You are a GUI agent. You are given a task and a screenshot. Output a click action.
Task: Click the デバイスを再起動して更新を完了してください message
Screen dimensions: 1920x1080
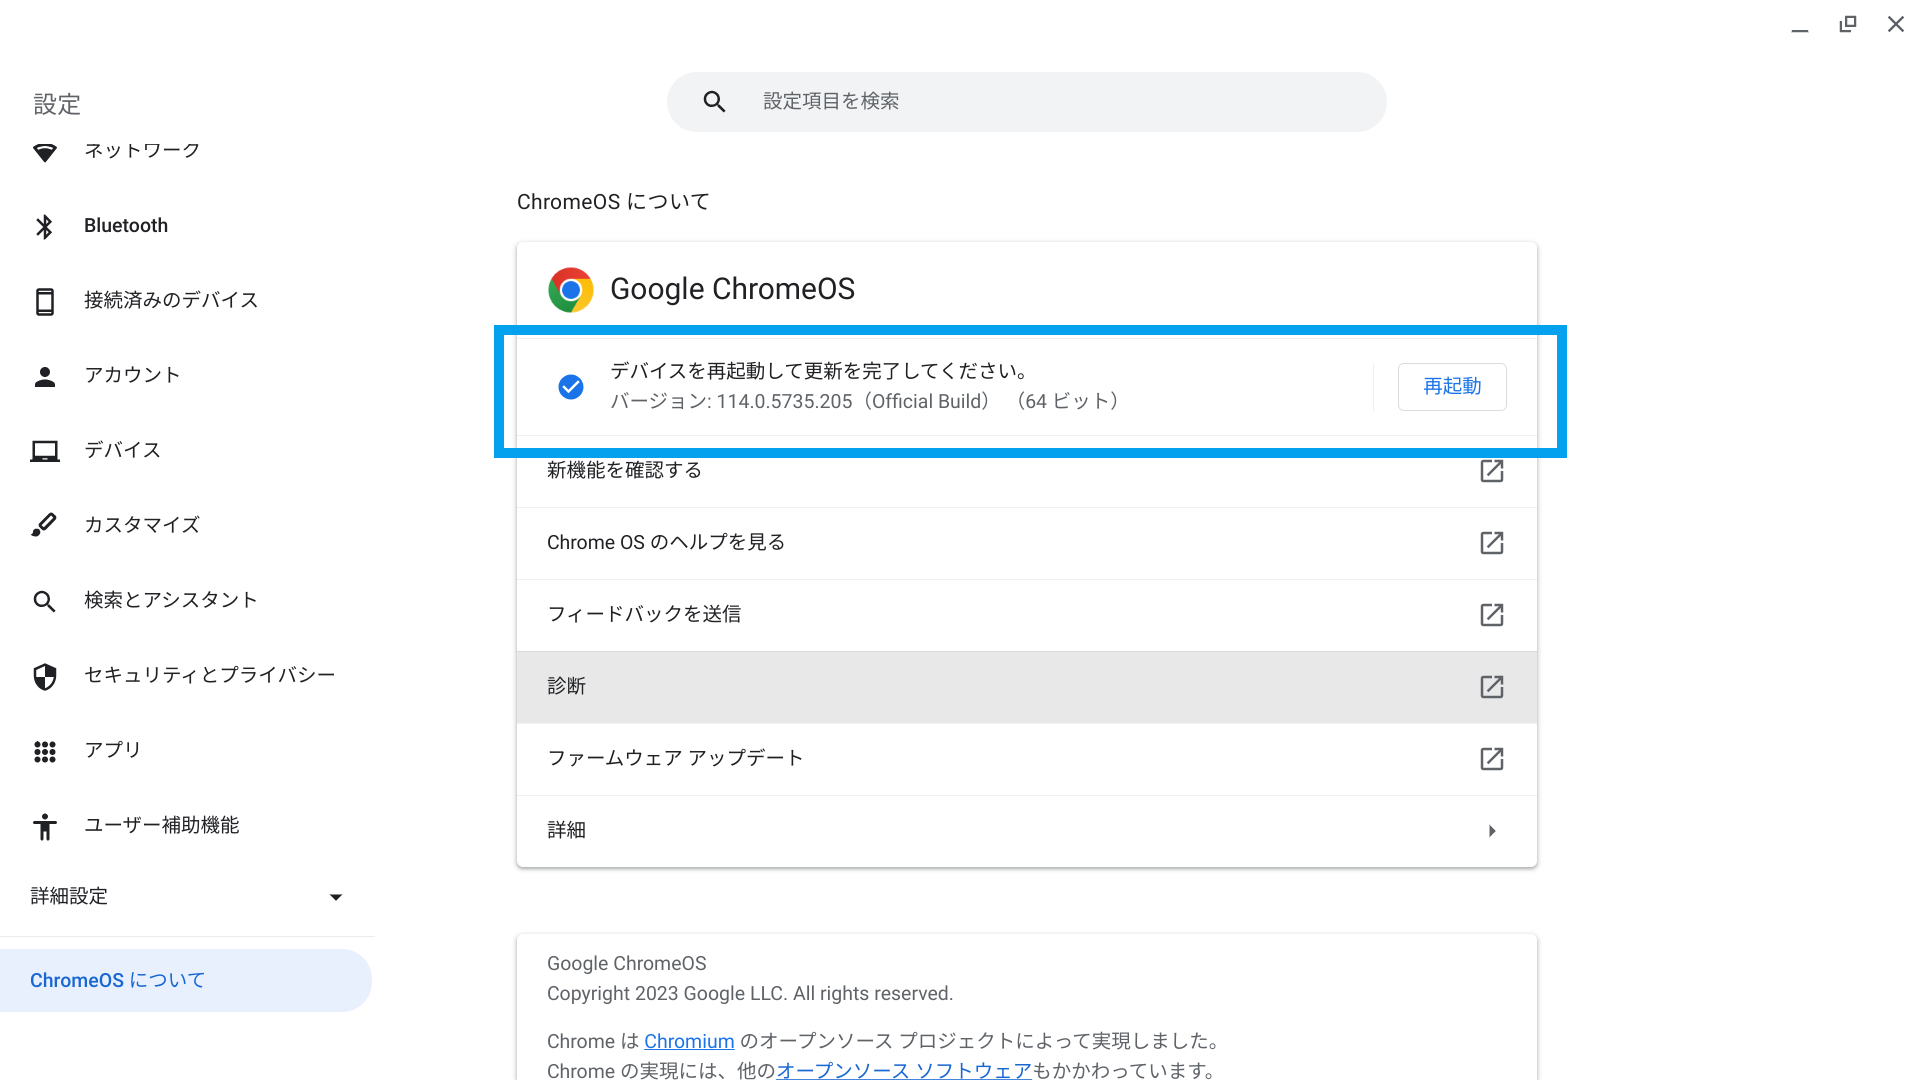[820, 371]
